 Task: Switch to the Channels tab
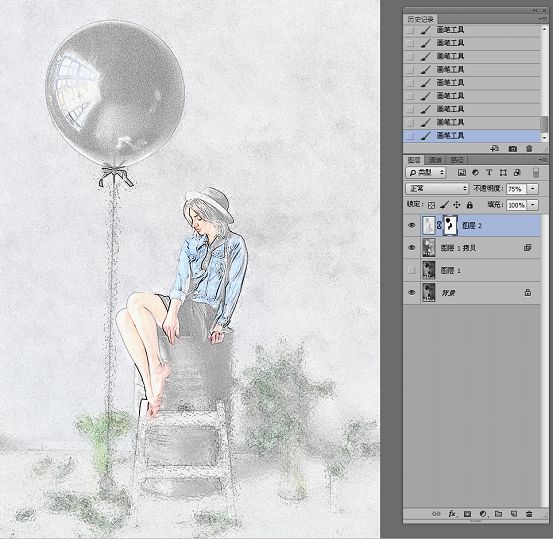point(435,160)
